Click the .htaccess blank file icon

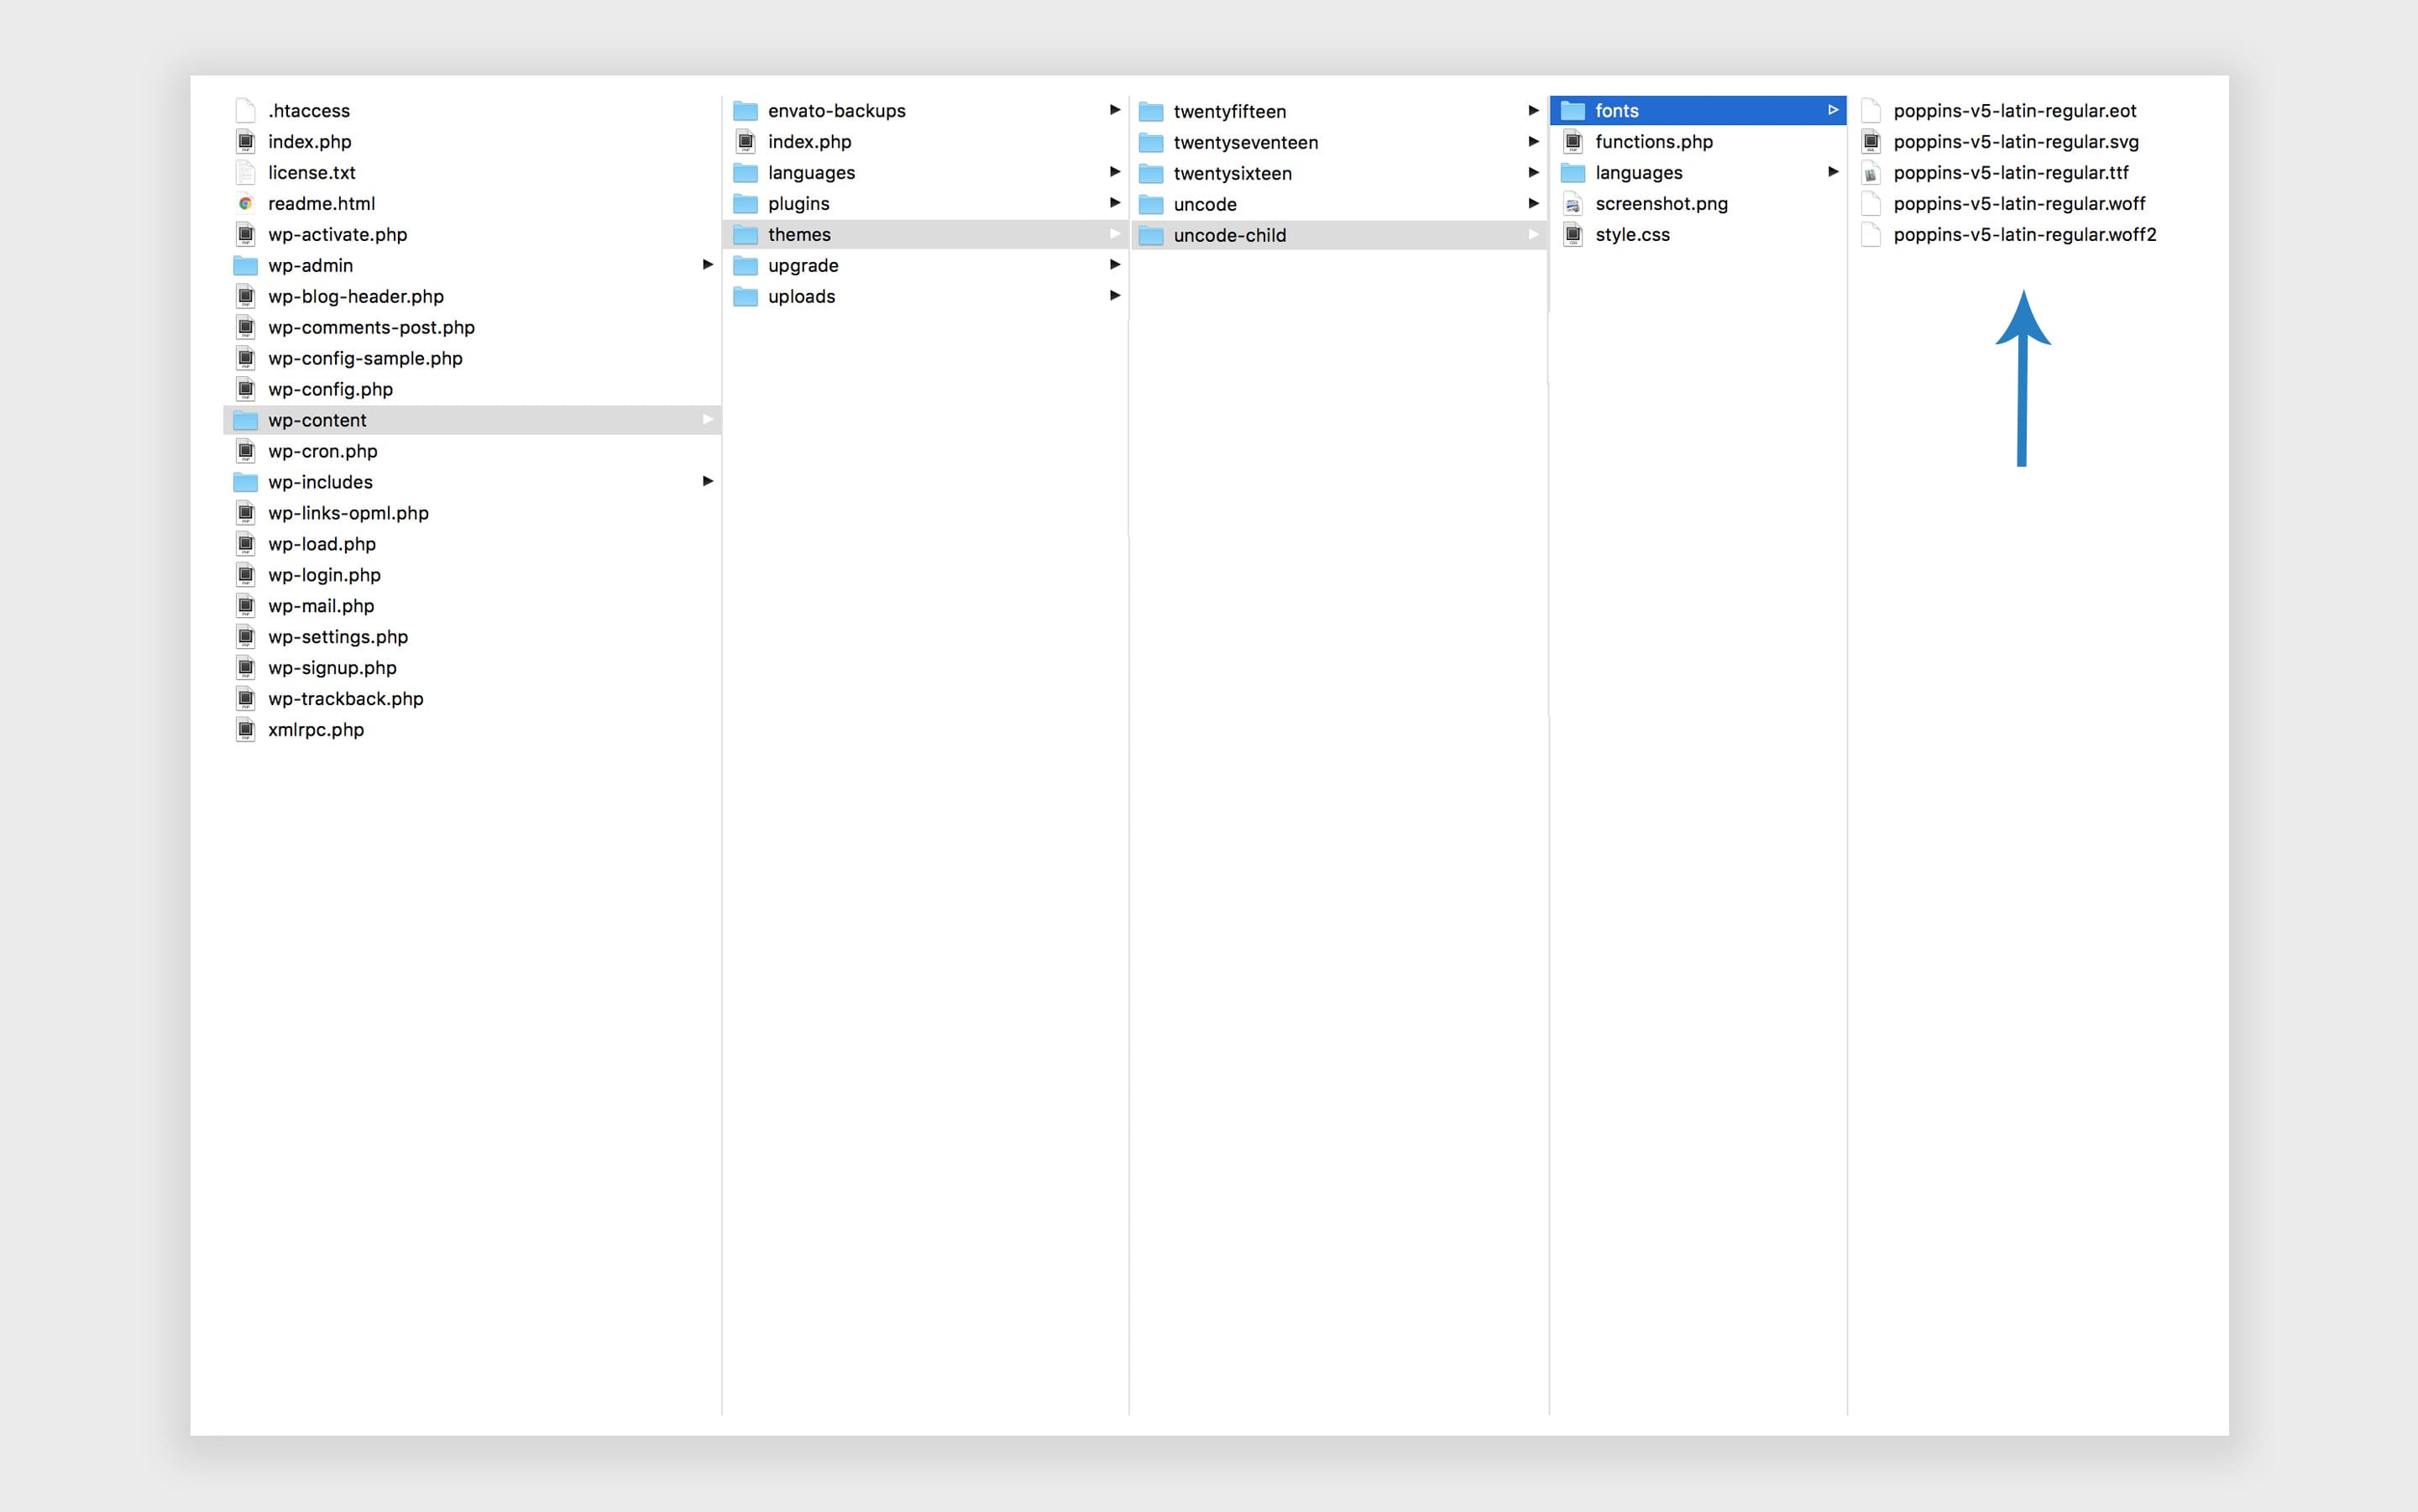point(245,110)
